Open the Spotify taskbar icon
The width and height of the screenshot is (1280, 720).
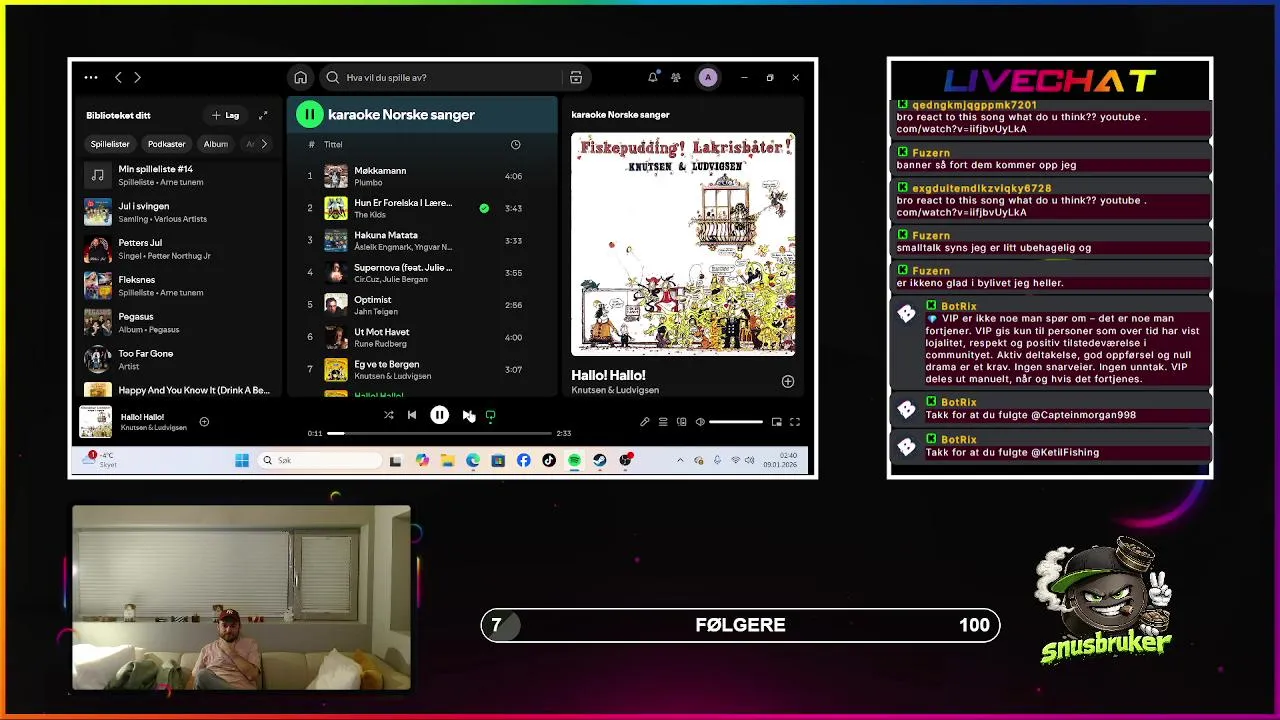574,460
